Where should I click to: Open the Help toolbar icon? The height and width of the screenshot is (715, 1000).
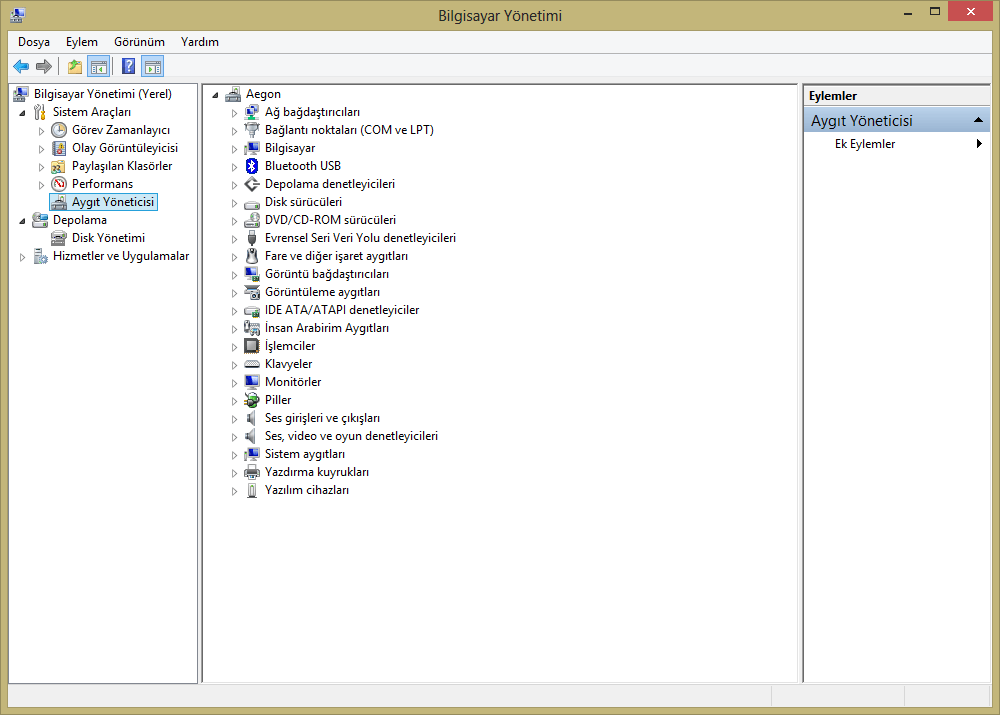(128, 66)
